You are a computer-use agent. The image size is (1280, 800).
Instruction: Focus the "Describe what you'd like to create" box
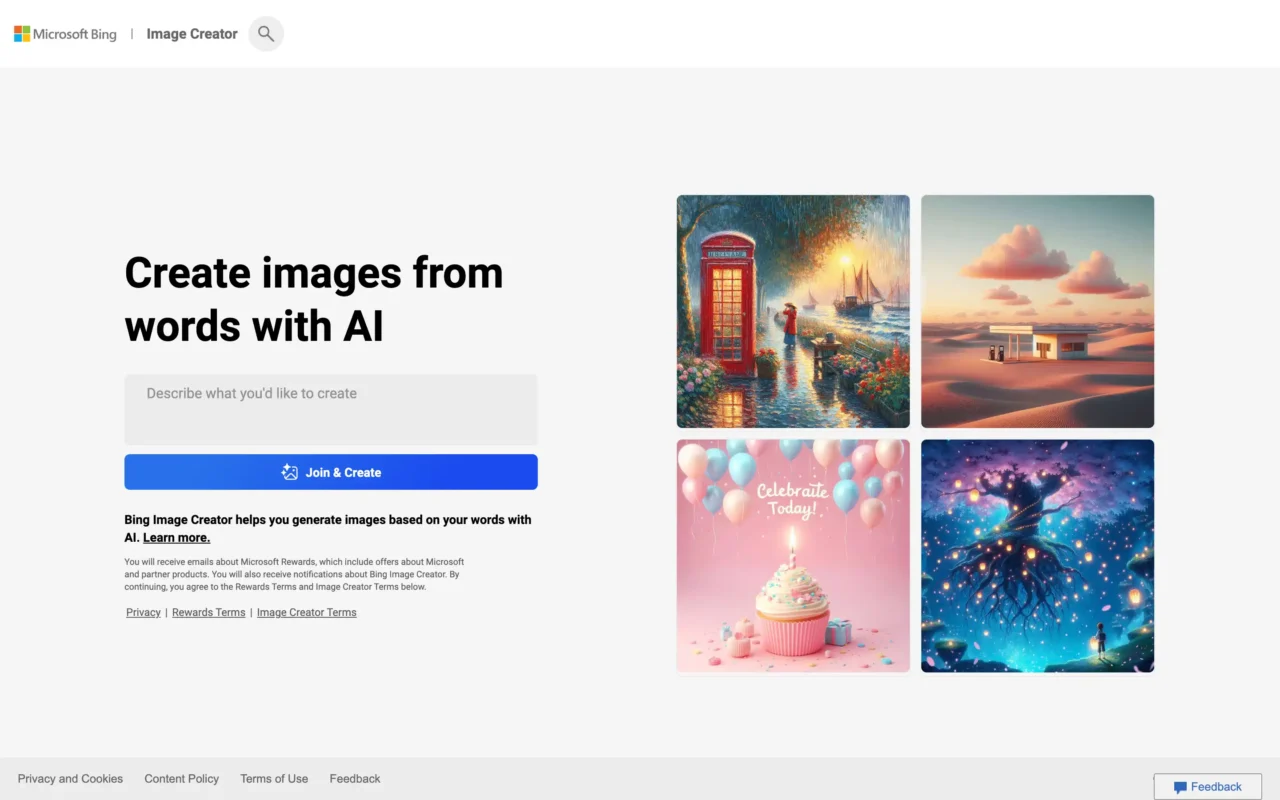pyautogui.click(x=331, y=409)
